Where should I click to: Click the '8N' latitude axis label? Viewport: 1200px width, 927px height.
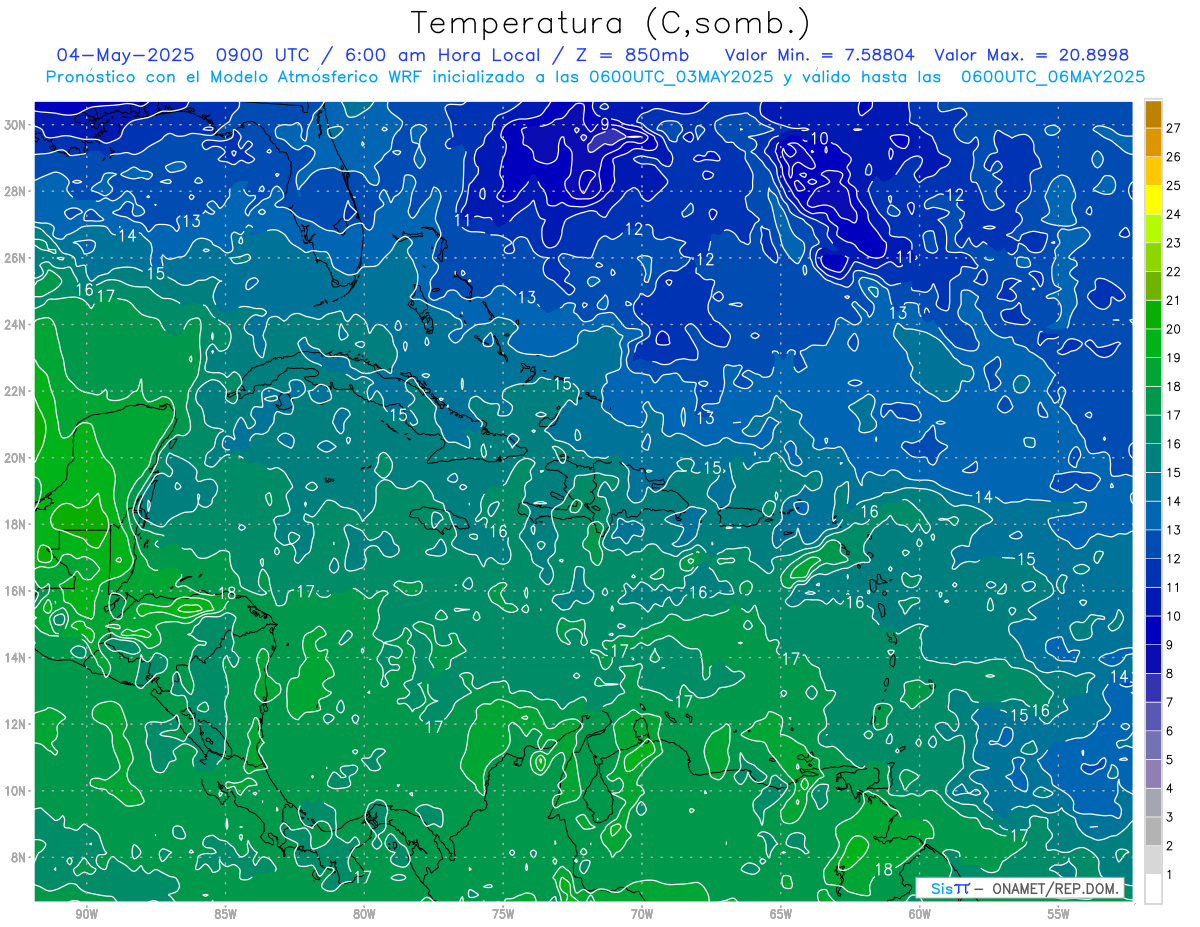20,857
